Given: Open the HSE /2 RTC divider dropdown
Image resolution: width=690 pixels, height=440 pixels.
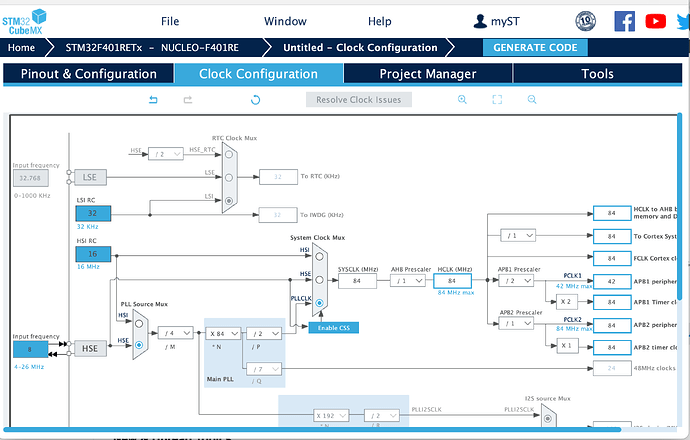Looking at the screenshot, I should click(166, 154).
